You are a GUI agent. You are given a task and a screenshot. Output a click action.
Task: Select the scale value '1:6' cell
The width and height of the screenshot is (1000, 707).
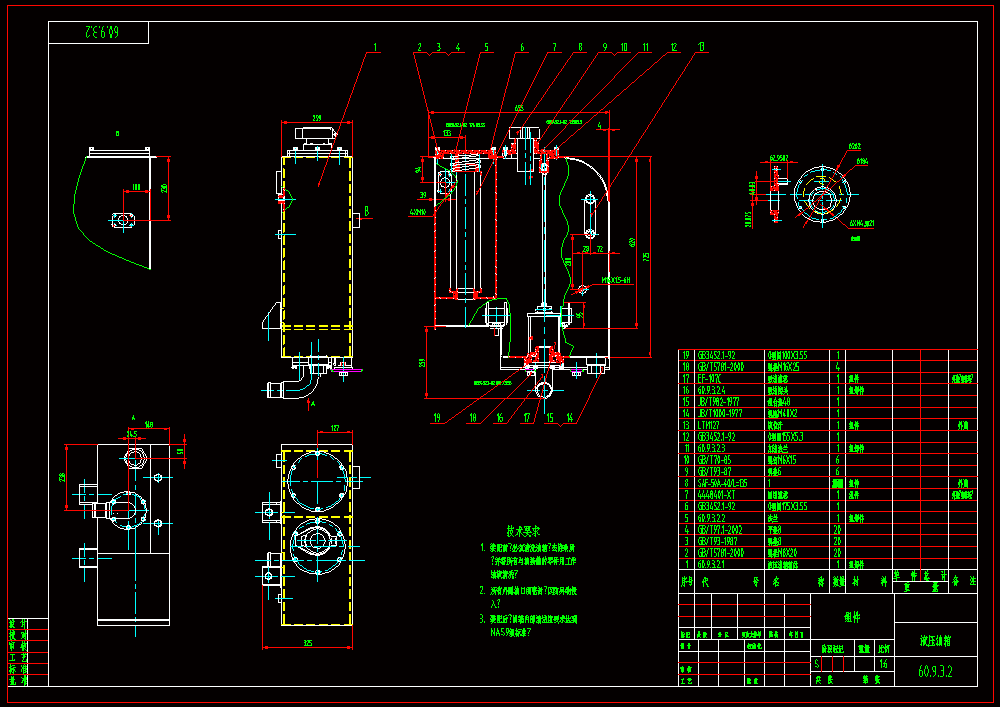[883, 664]
